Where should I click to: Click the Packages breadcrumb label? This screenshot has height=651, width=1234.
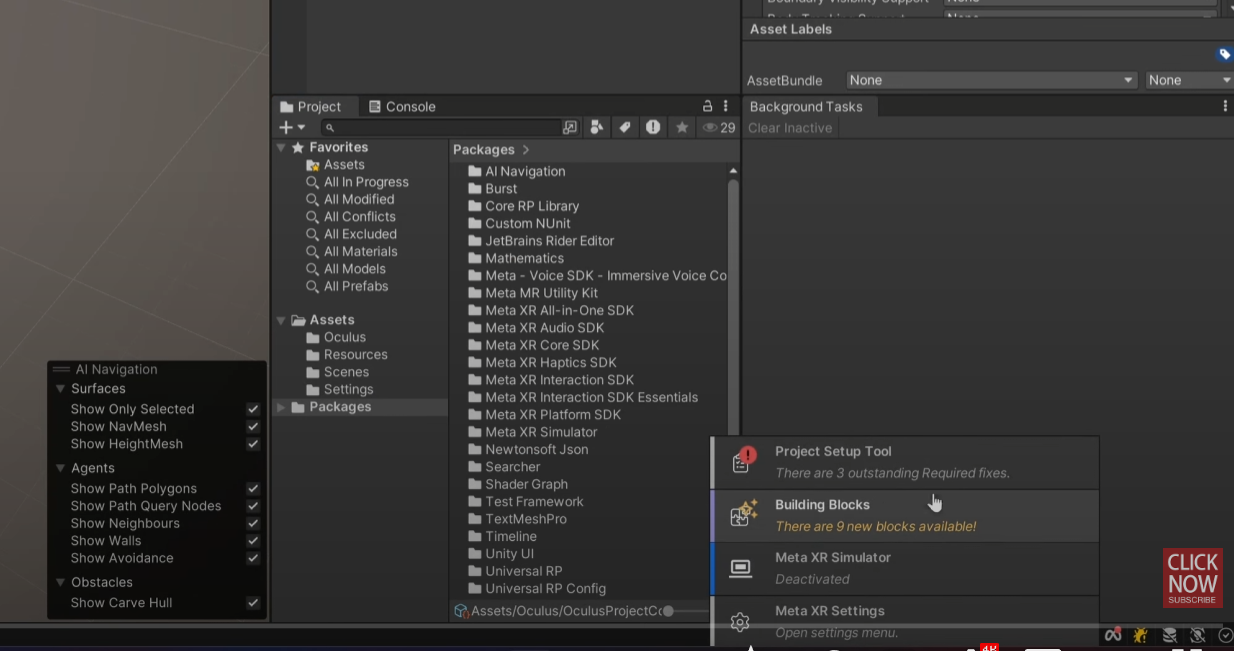click(484, 150)
